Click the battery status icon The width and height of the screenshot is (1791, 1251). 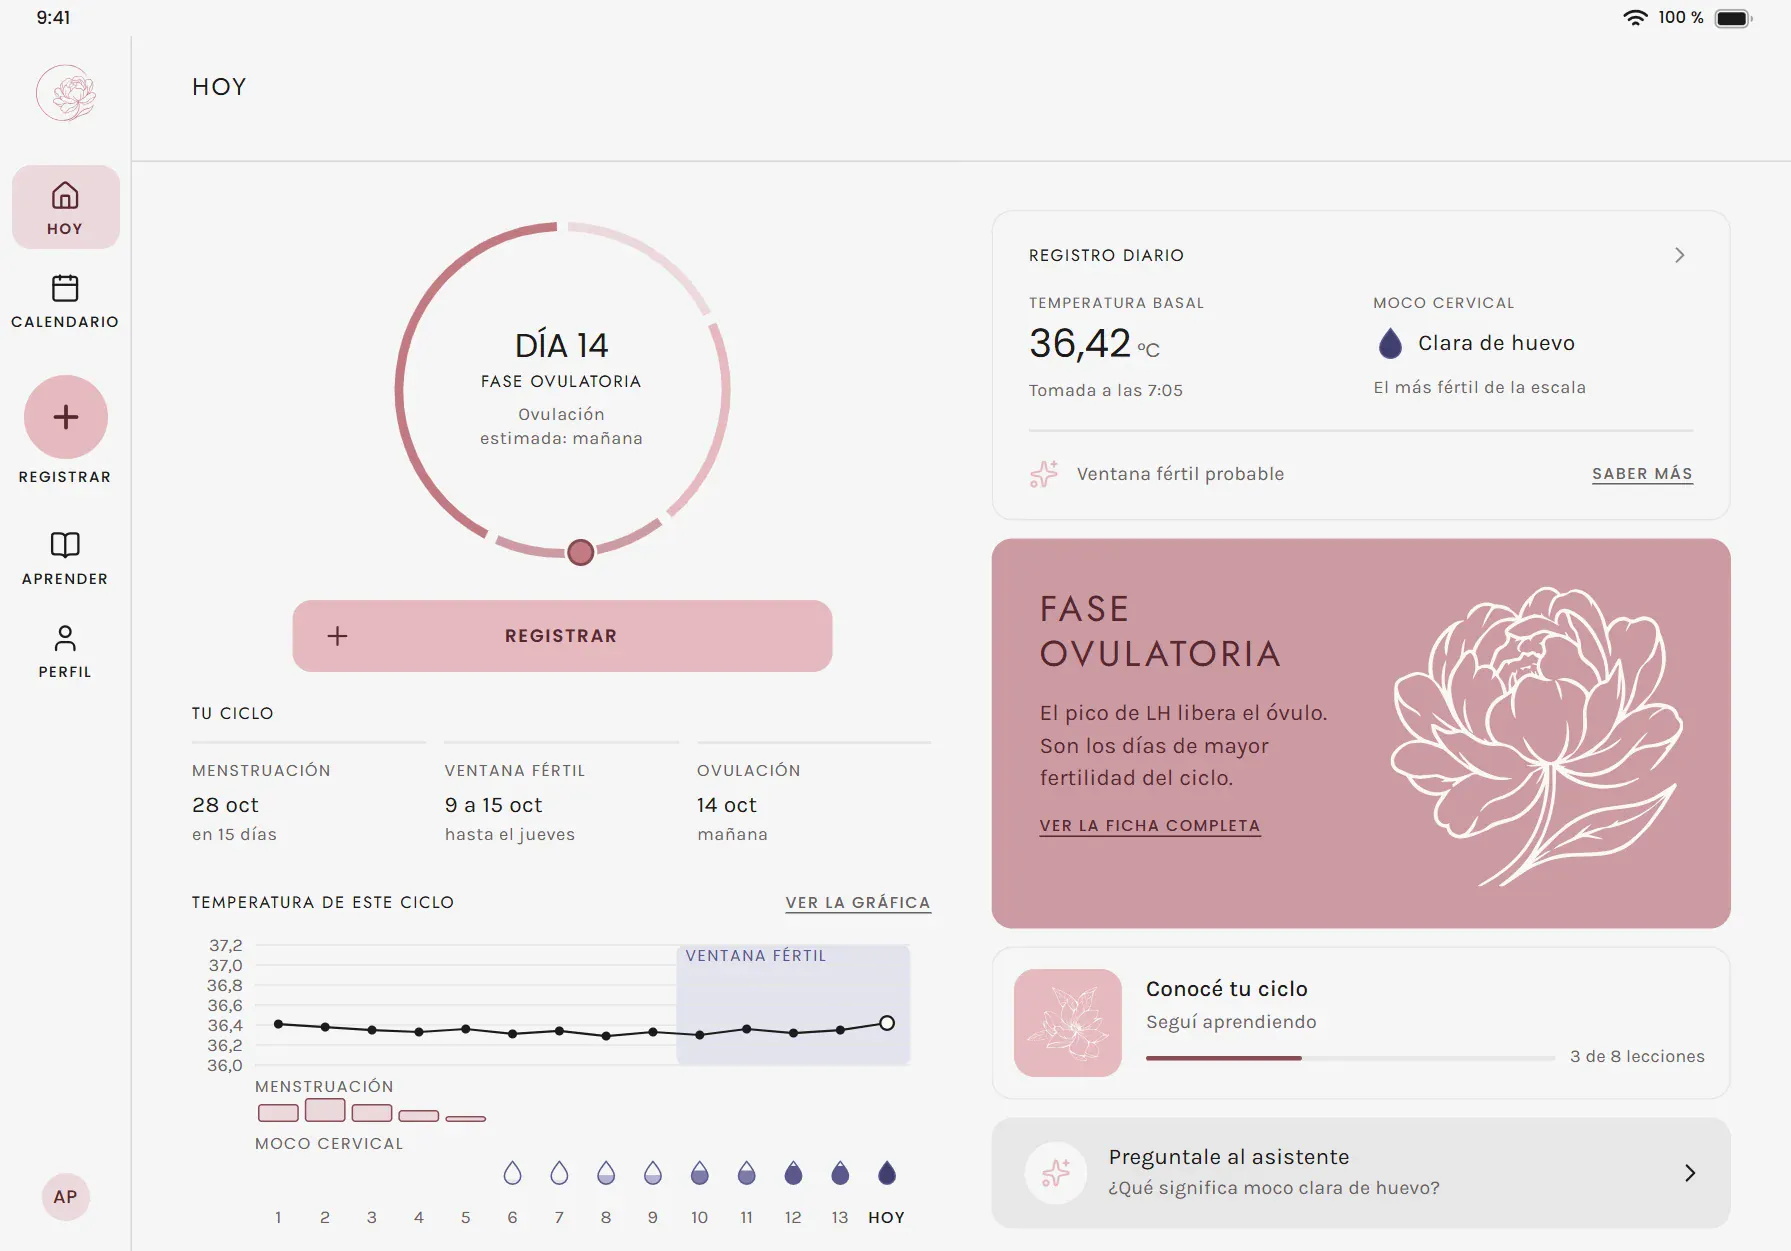click(1734, 18)
